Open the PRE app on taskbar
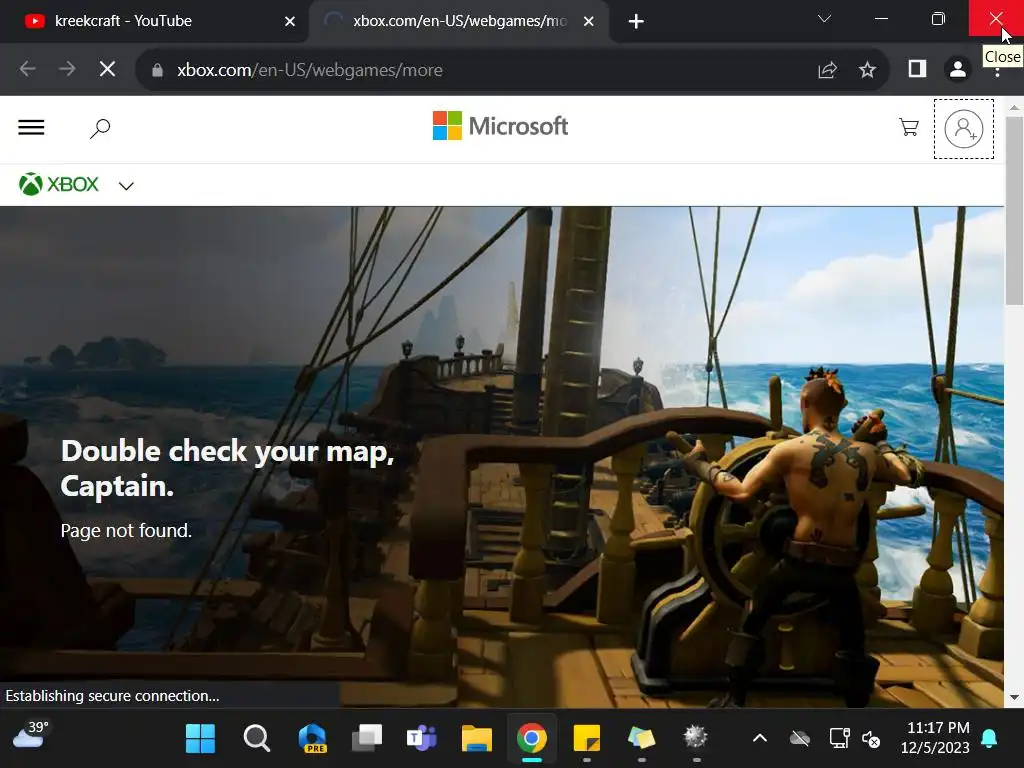The height and width of the screenshot is (768, 1024). coord(312,739)
